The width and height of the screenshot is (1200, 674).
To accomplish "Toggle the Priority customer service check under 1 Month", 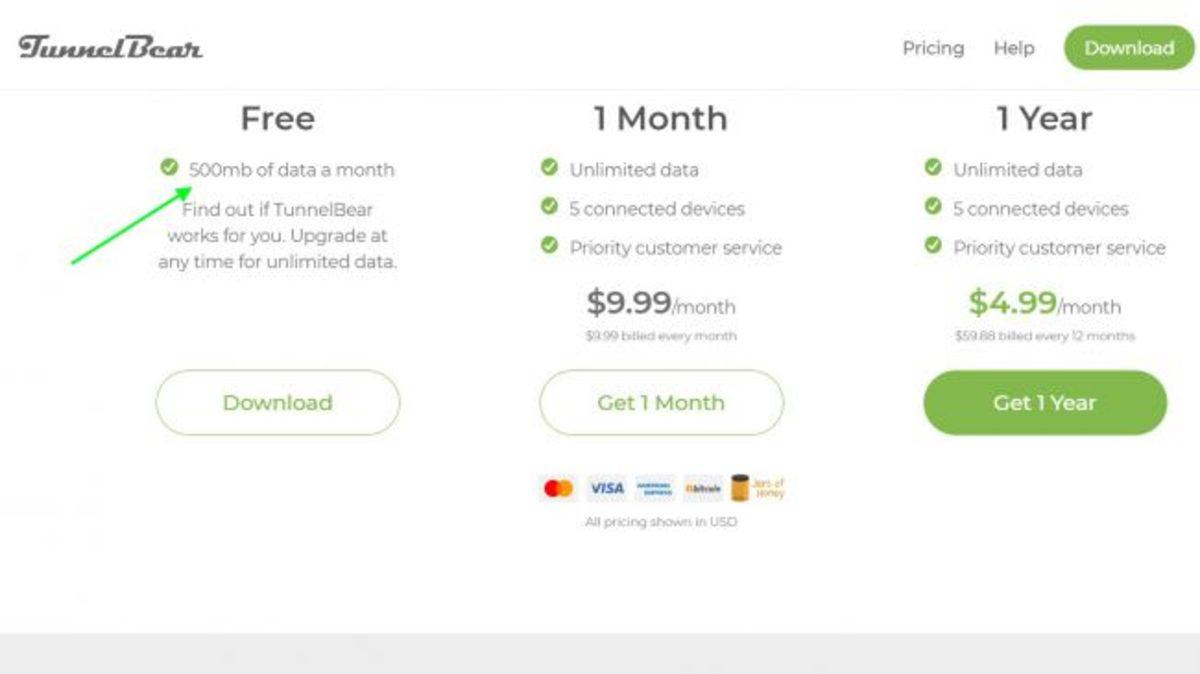I will point(548,248).
